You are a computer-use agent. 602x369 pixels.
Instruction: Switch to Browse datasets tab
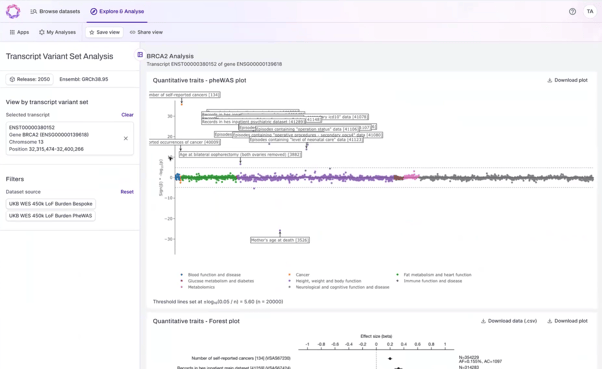(x=55, y=12)
